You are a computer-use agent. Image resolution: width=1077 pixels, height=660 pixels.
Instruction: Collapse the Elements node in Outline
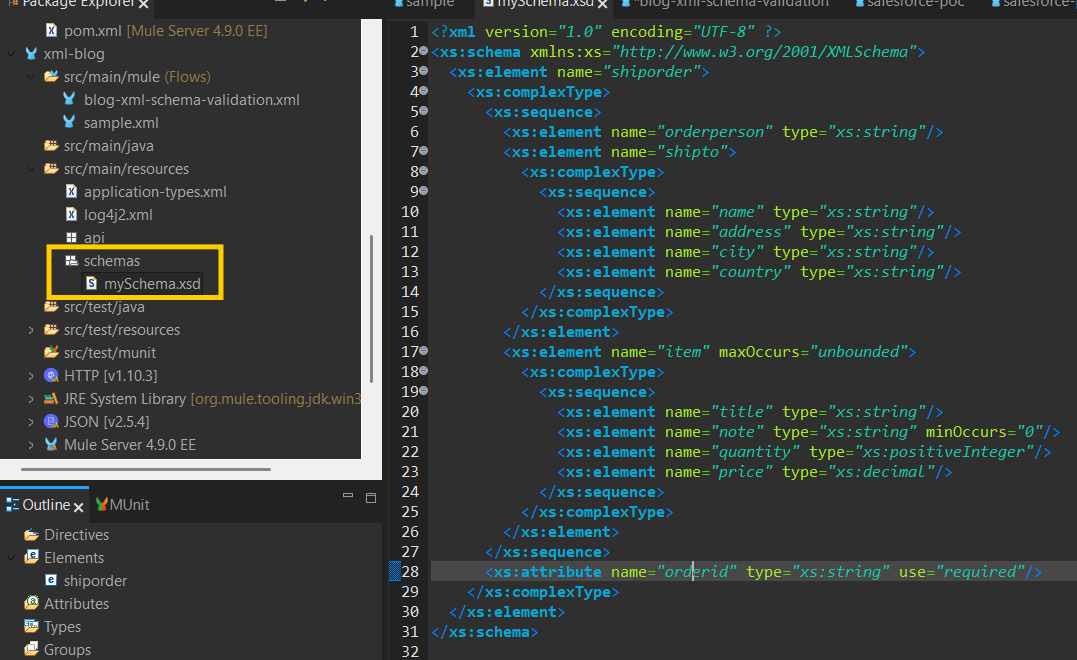pos(12,558)
